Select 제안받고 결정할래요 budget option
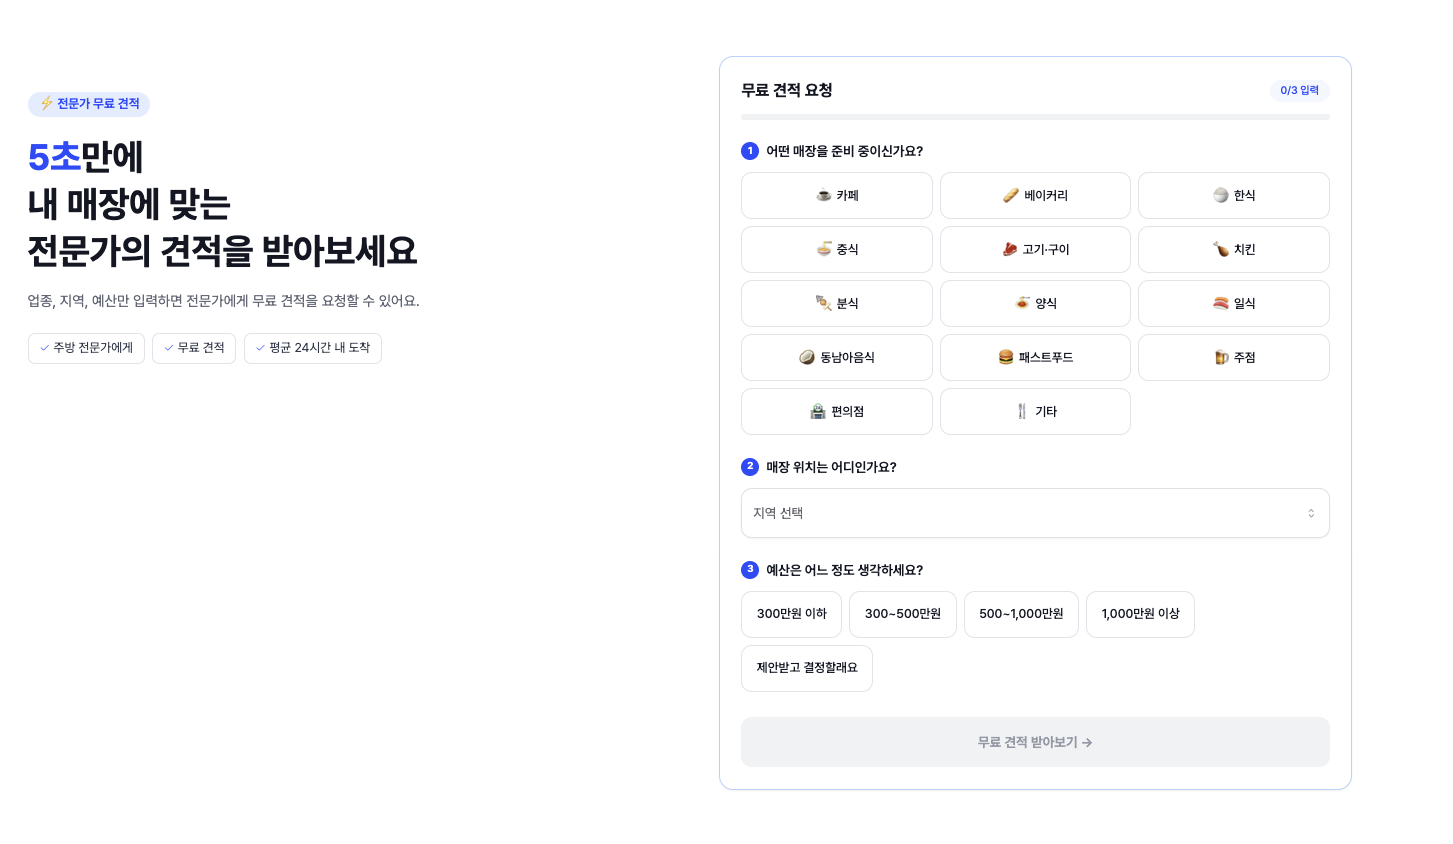Image resolution: width=1453 pixels, height=844 pixels. tap(806, 668)
